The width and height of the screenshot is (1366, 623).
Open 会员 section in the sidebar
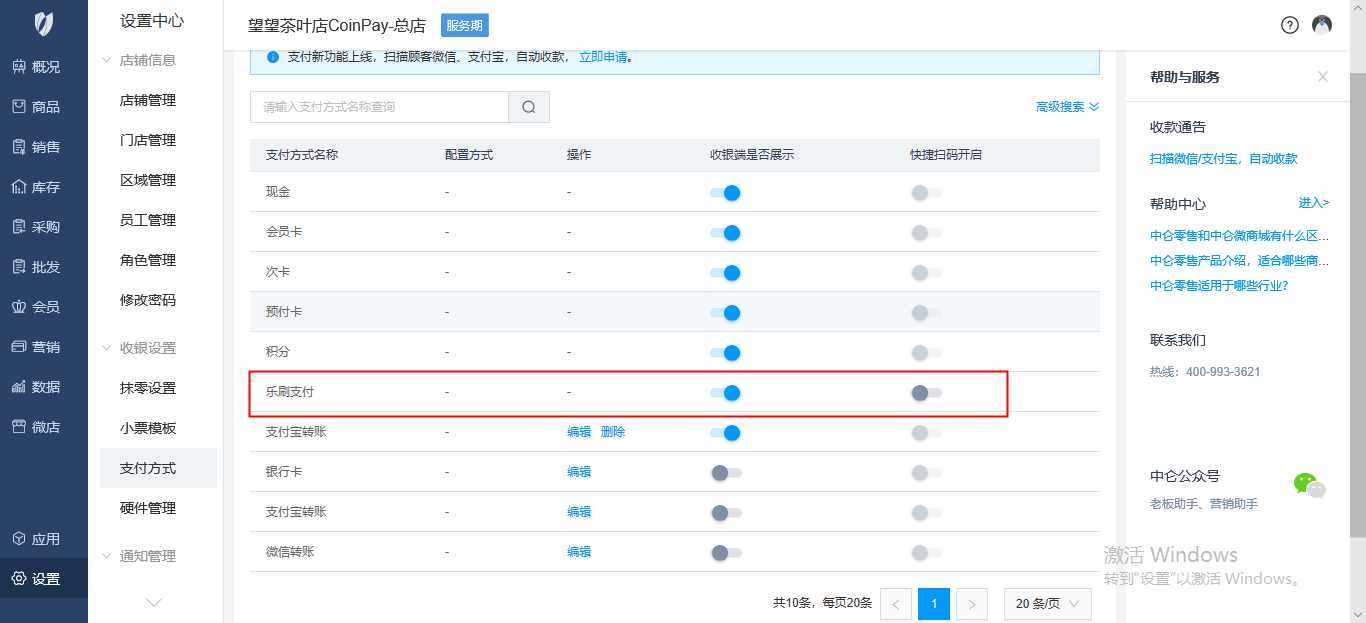coord(44,307)
